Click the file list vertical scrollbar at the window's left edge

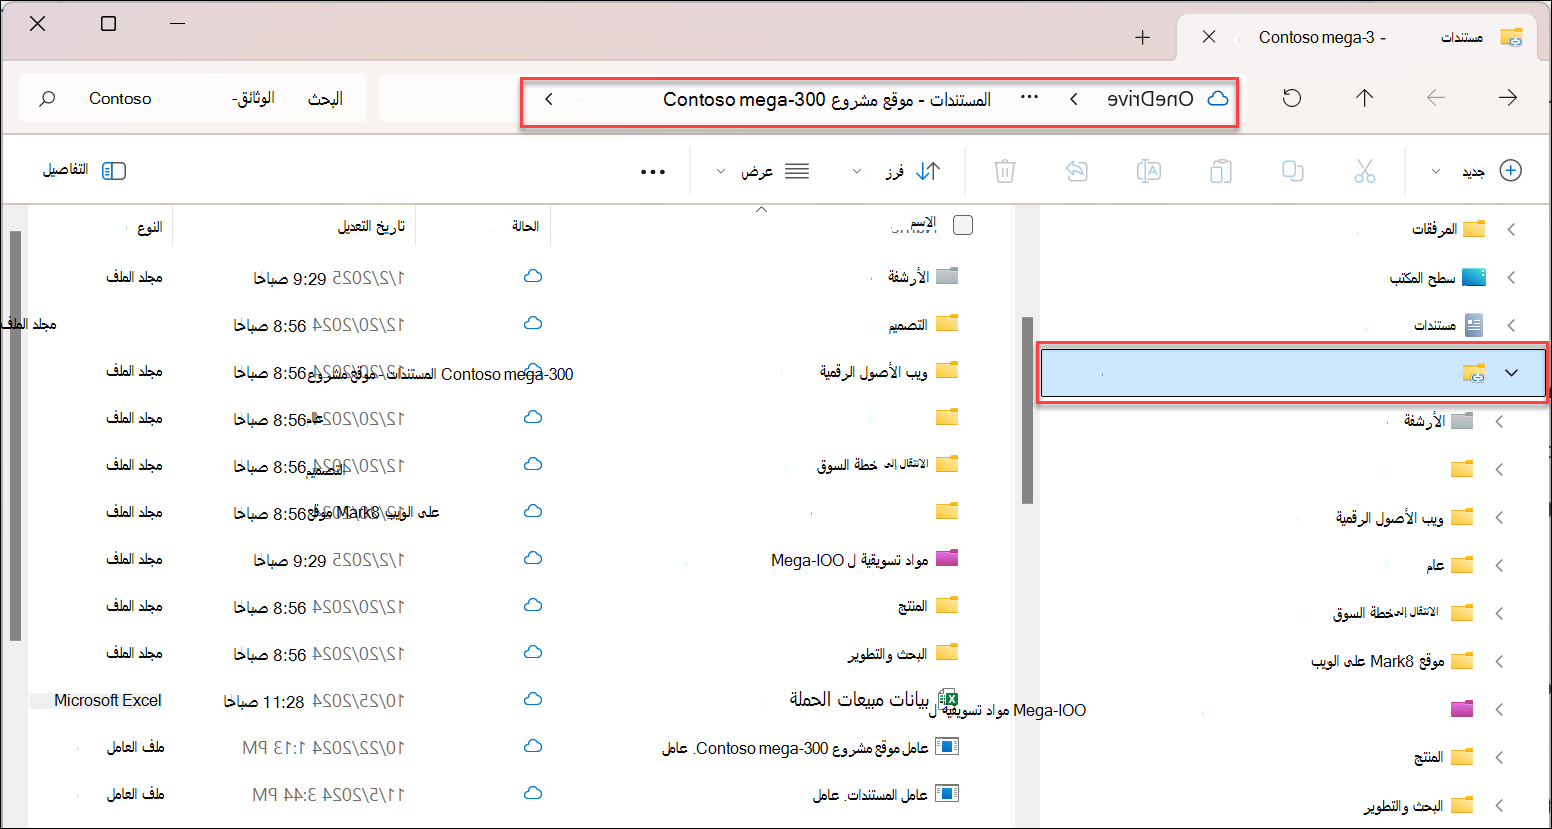(x=15, y=435)
